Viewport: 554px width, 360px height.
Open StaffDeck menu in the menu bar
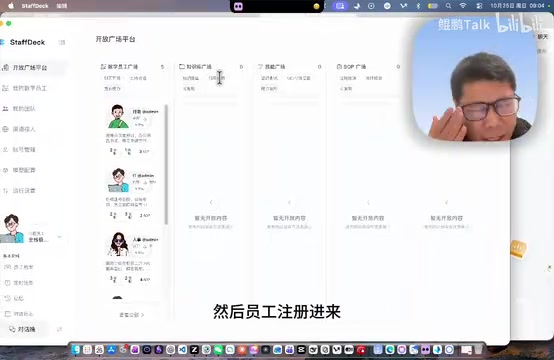coord(35,6)
